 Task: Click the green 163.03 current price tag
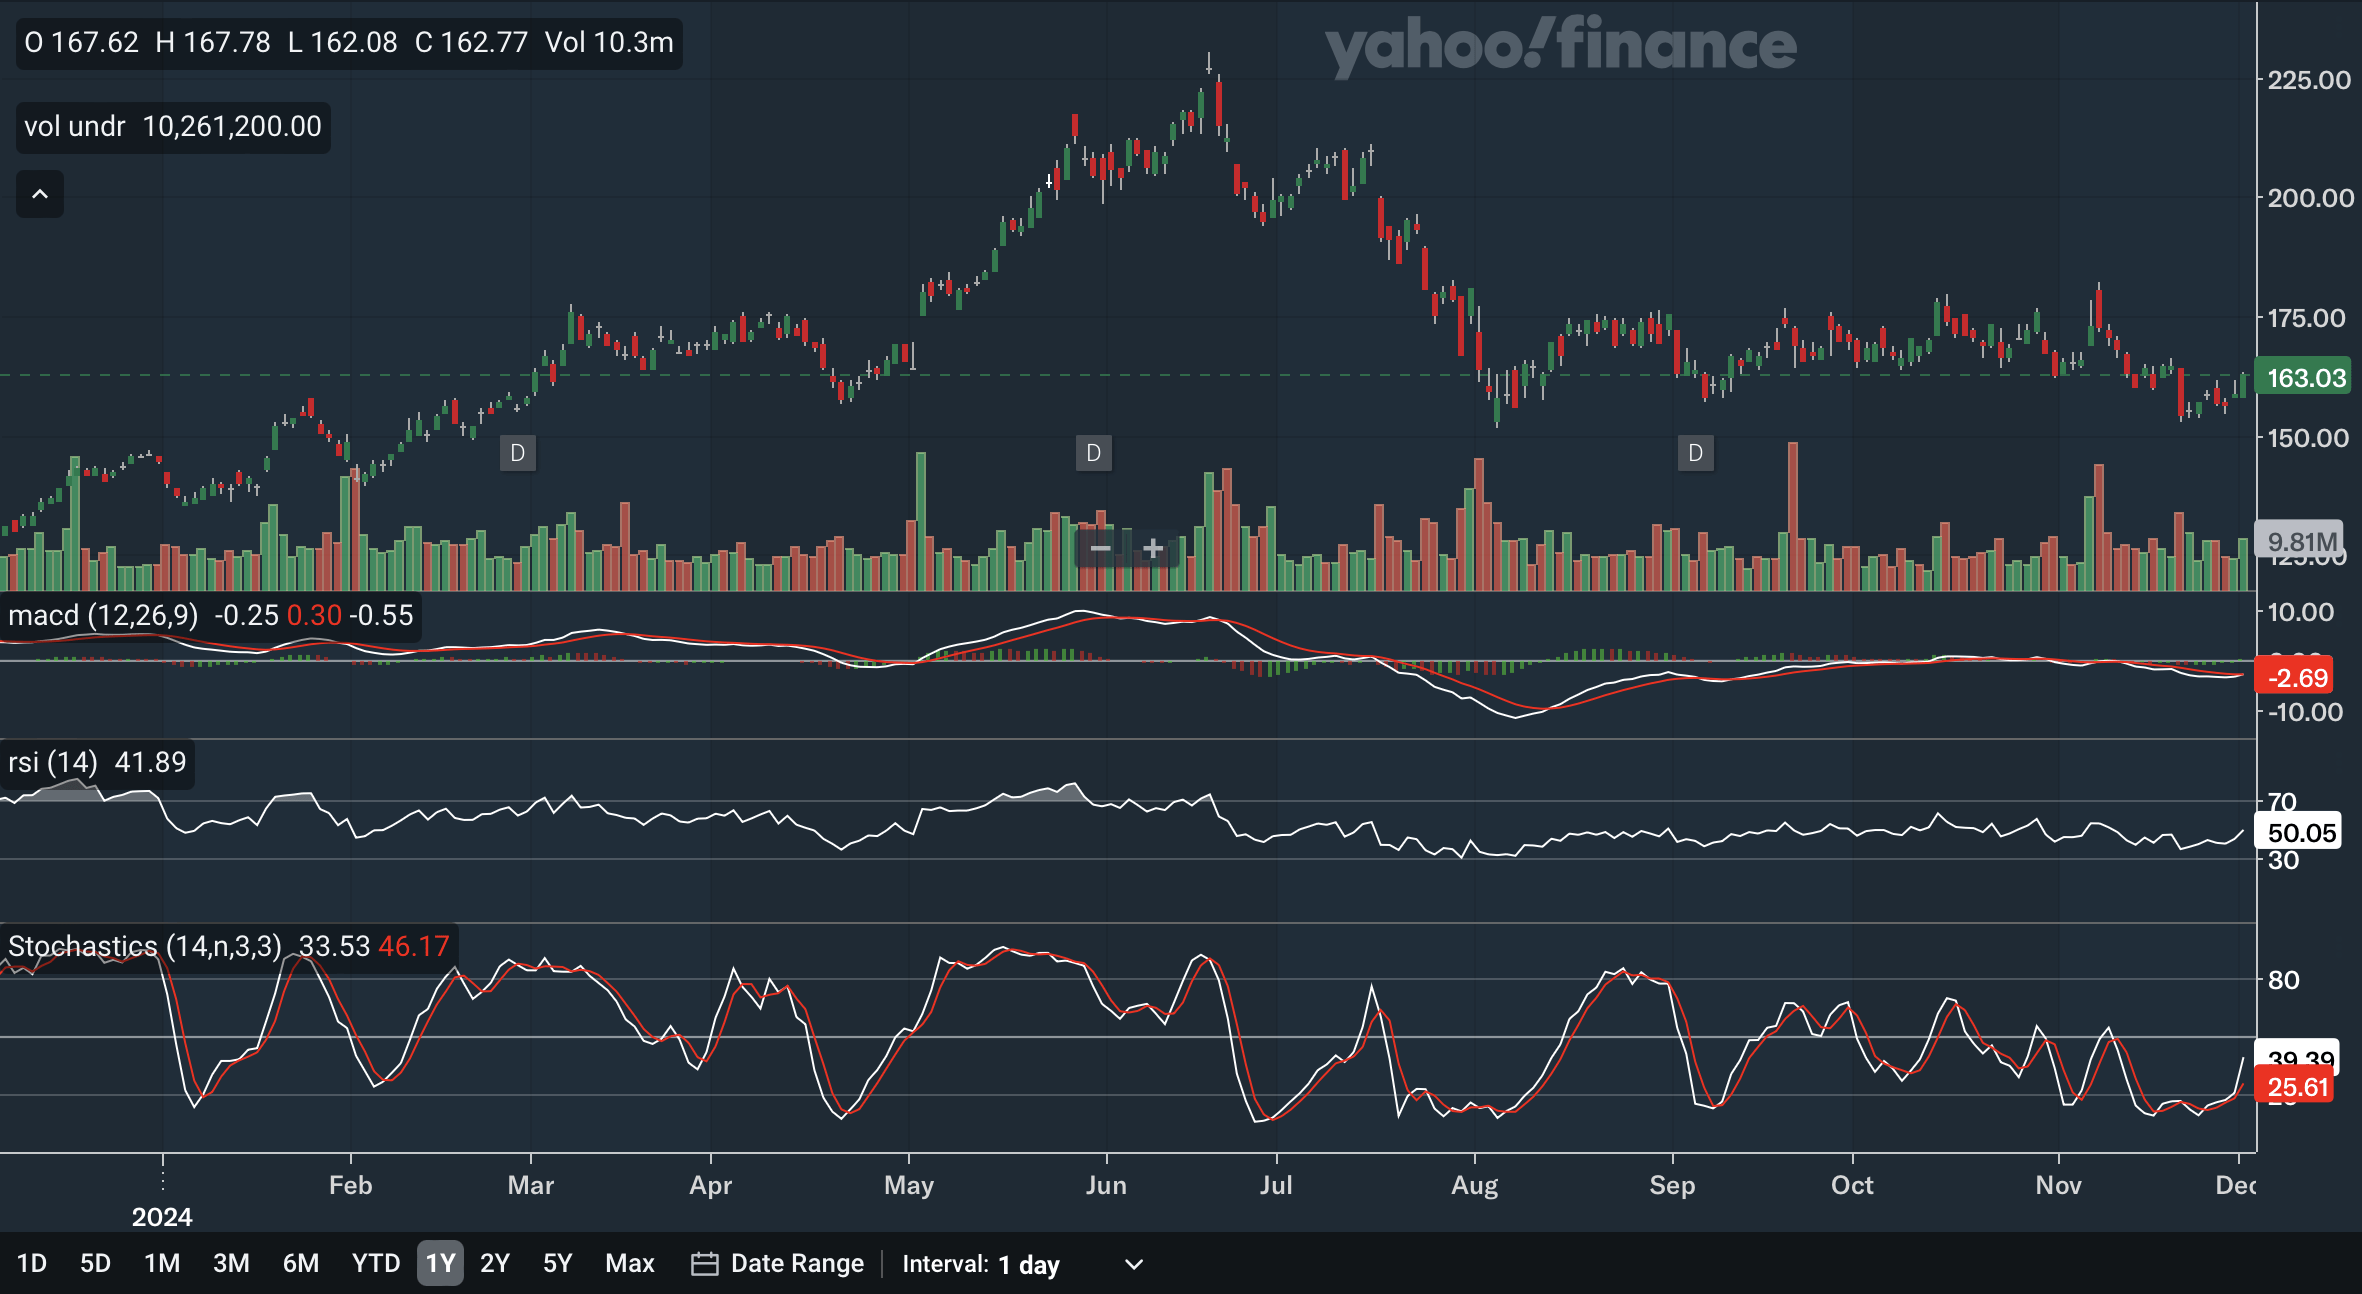2304,378
